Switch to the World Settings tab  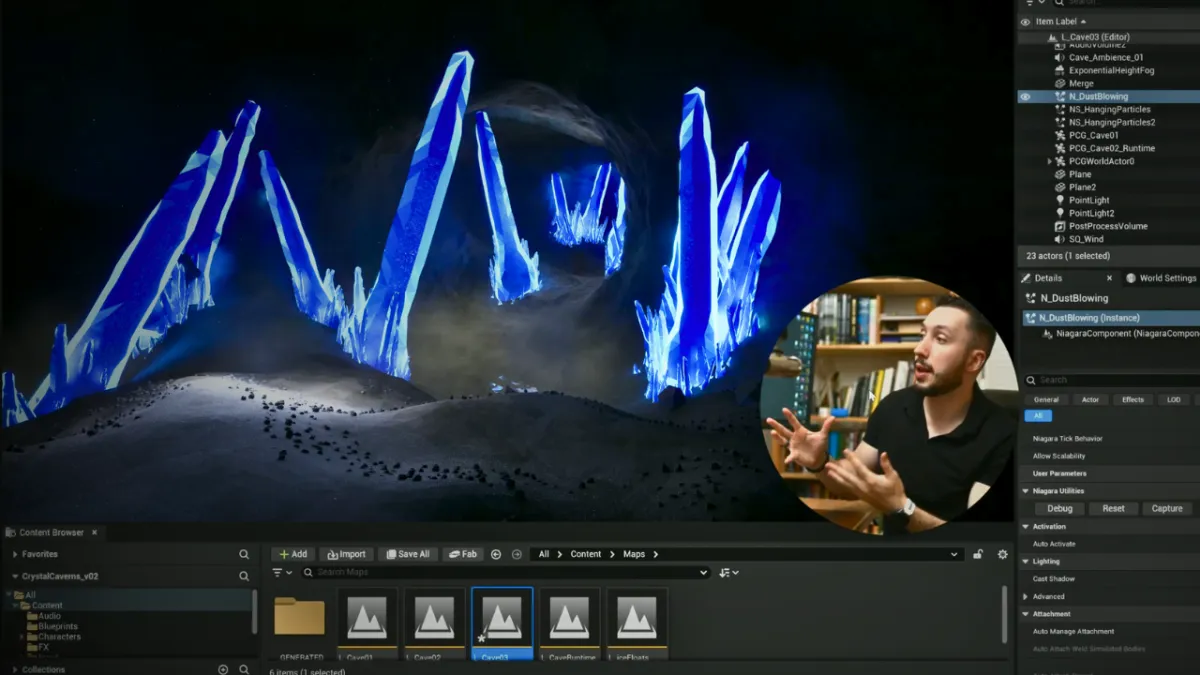(x=1160, y=278)
